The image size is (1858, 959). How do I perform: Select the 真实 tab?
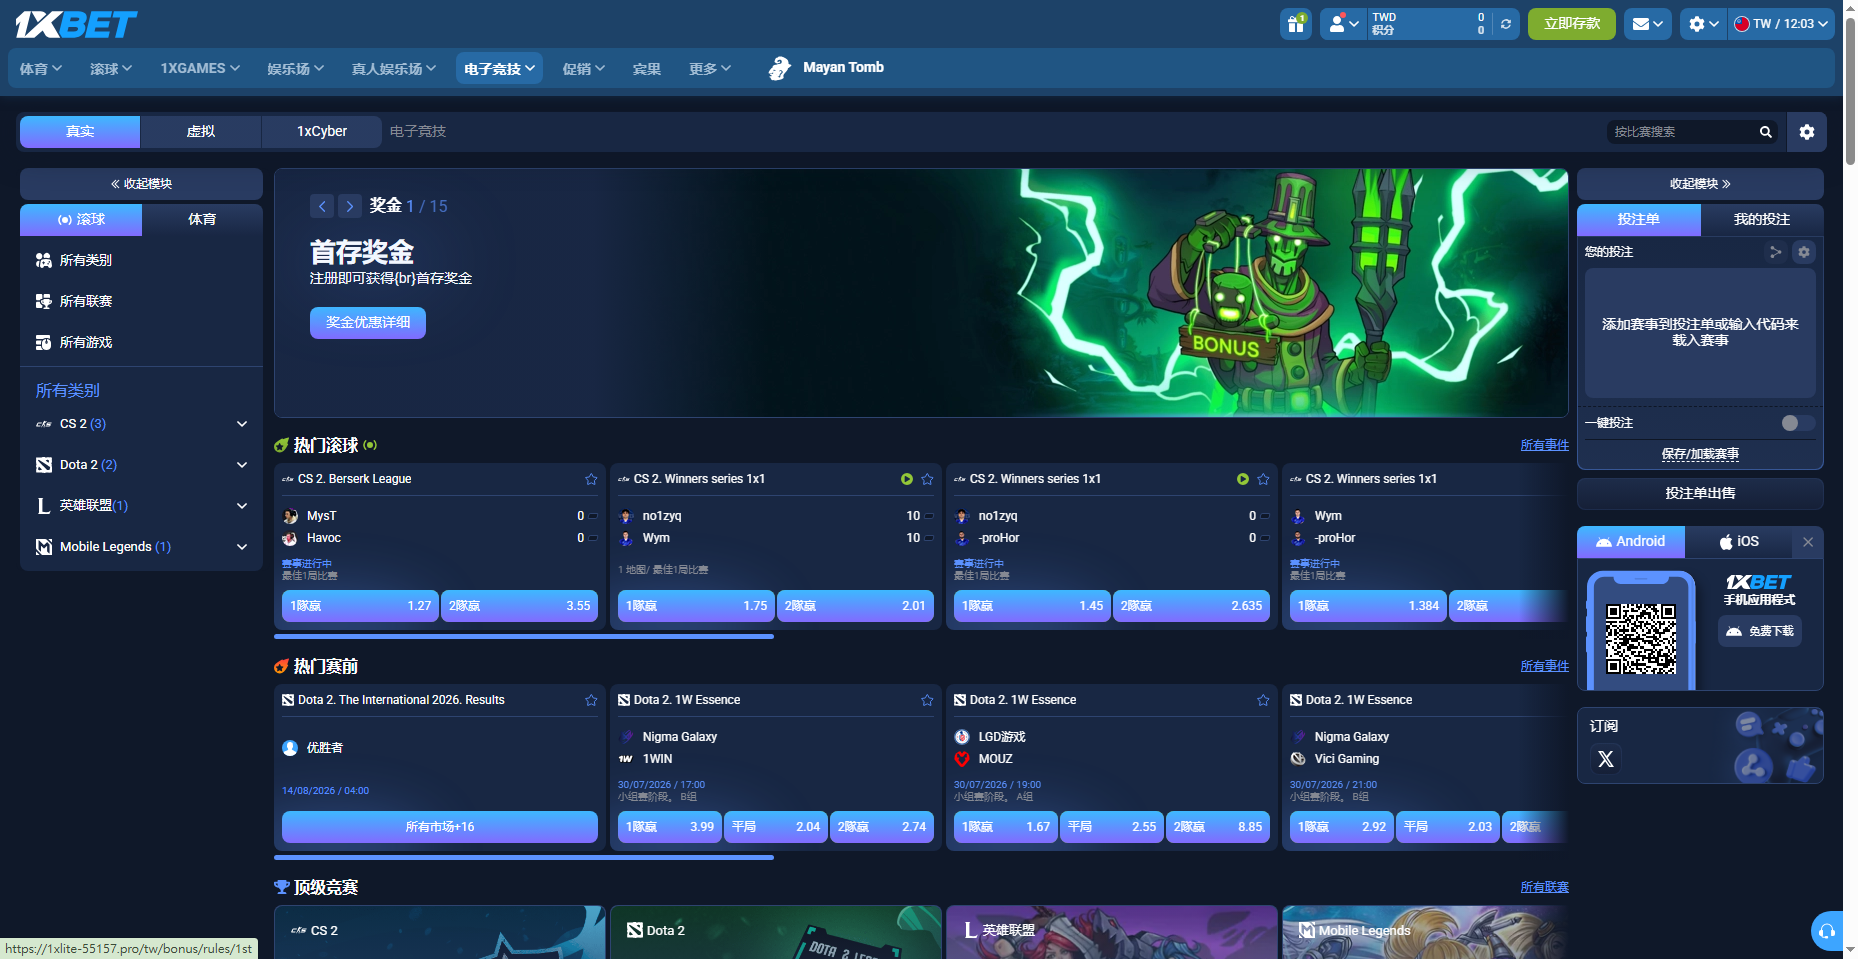point(80,132)
